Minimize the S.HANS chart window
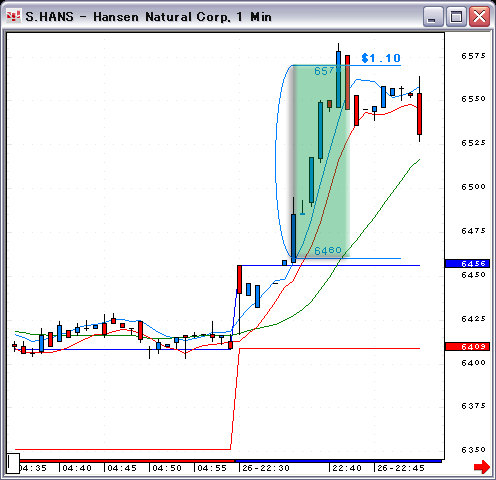 pos(433,17)
